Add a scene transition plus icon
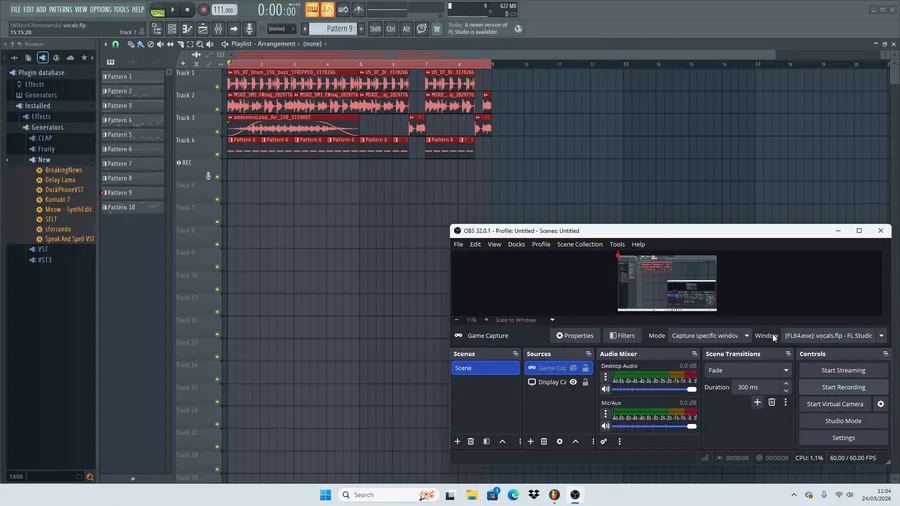This screenshot has height=506, width=900. [x=757, y=402]
